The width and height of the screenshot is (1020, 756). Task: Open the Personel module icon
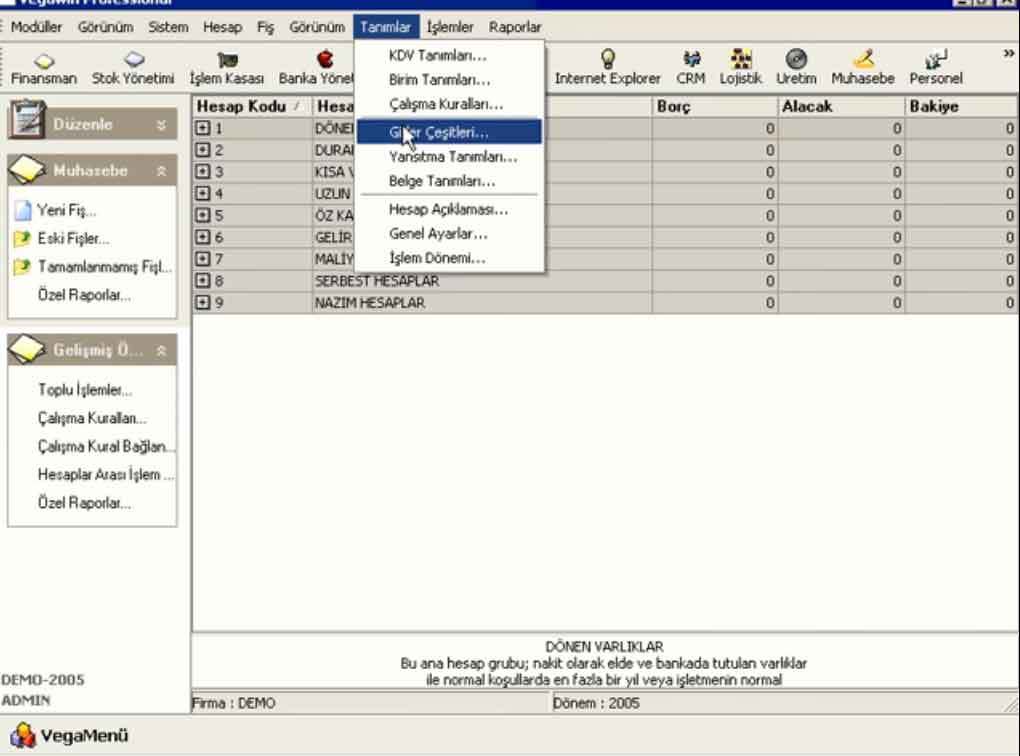point(936,68)
